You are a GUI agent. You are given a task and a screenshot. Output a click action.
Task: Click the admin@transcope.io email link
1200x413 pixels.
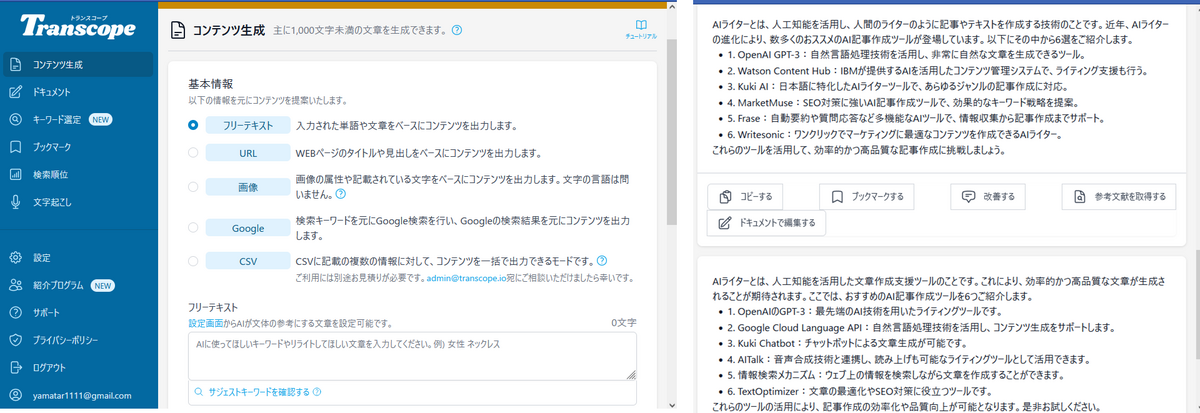click(468, 276)
